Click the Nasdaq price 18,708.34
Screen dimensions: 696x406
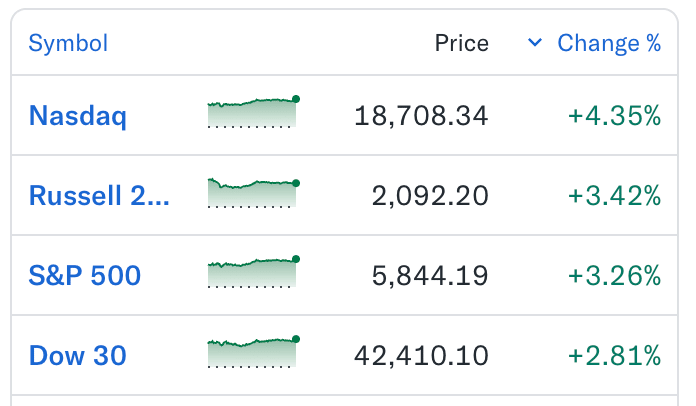[421, 116]
